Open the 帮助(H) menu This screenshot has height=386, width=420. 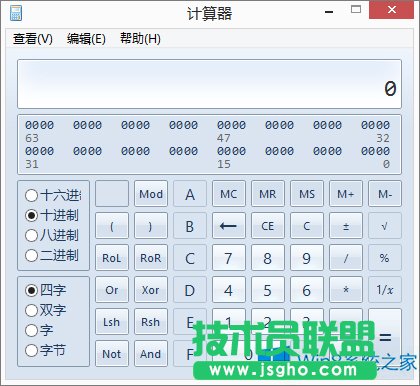(x=140, y=39)
